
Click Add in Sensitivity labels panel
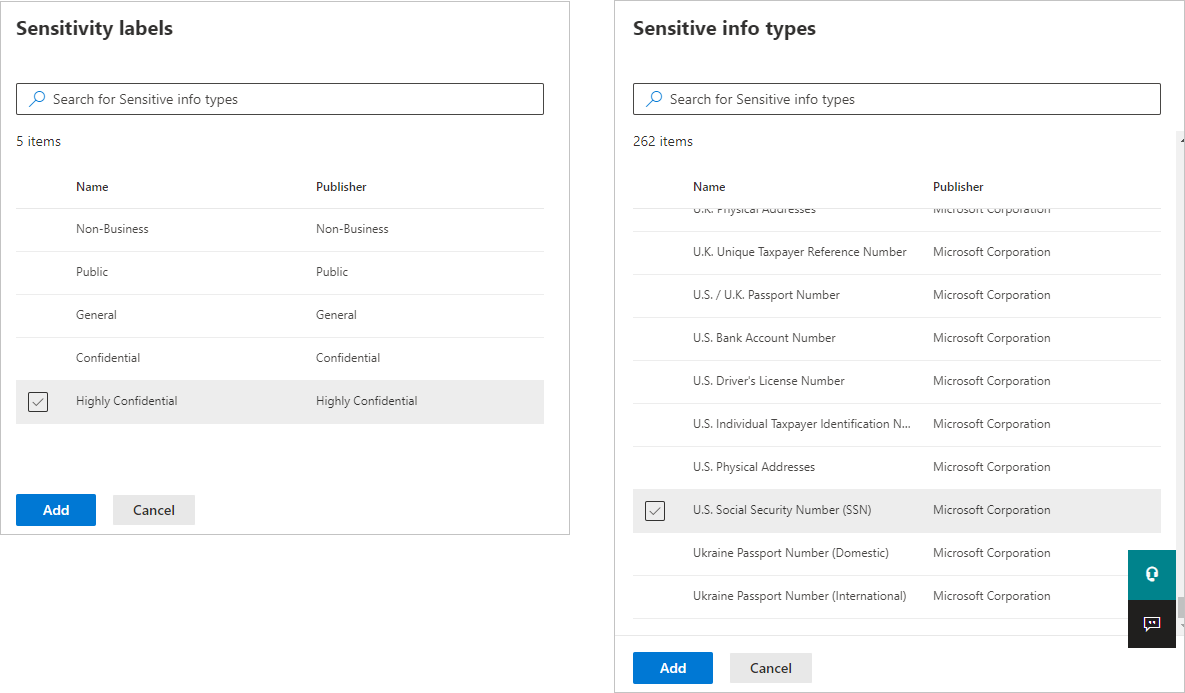point(56,510)
